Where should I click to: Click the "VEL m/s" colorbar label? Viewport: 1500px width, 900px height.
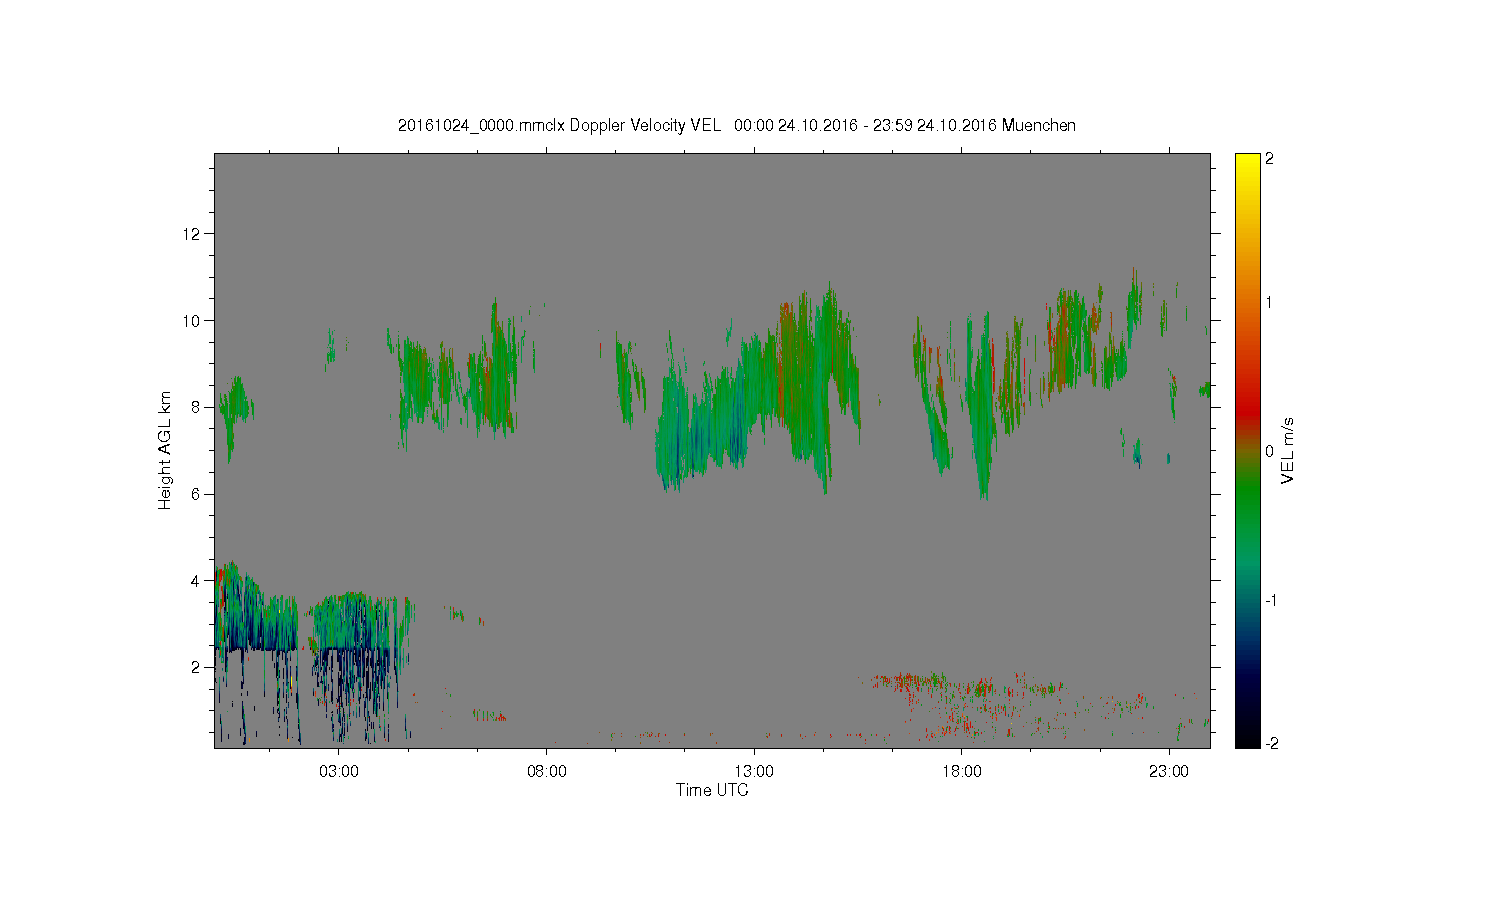coord(1288,451)
